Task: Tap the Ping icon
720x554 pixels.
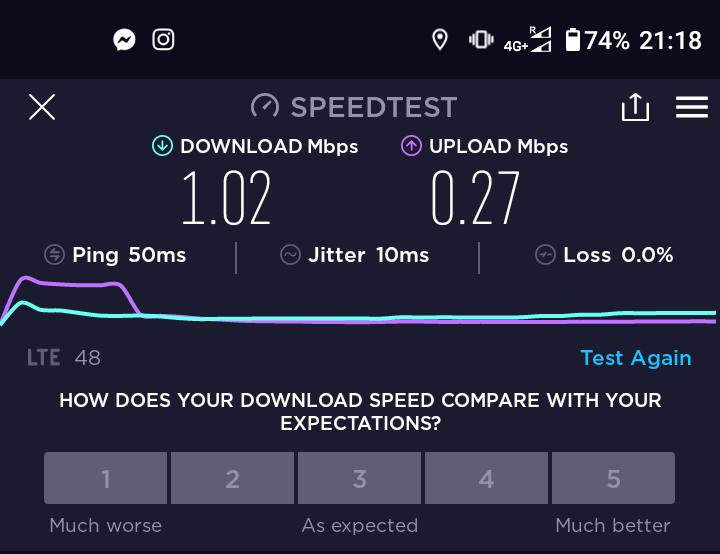Action: (x=56, y=255)
